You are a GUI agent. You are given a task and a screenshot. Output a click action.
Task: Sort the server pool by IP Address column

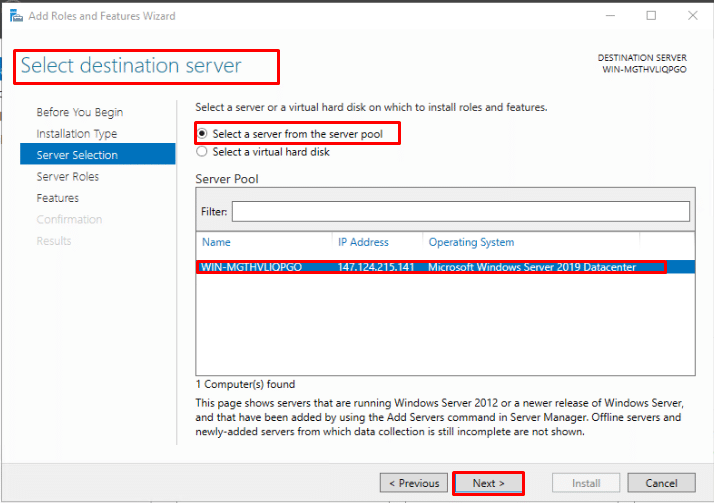click(363, 242)
